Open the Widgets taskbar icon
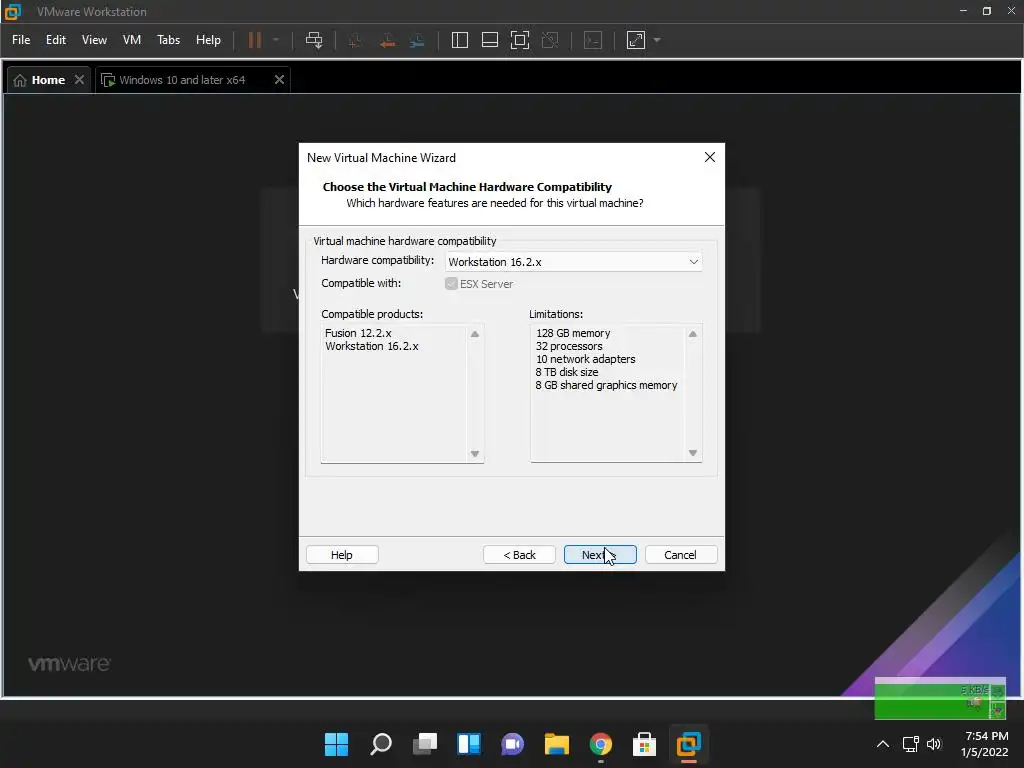The height and width of the screenshot is (768, 1024). [469, 744]
